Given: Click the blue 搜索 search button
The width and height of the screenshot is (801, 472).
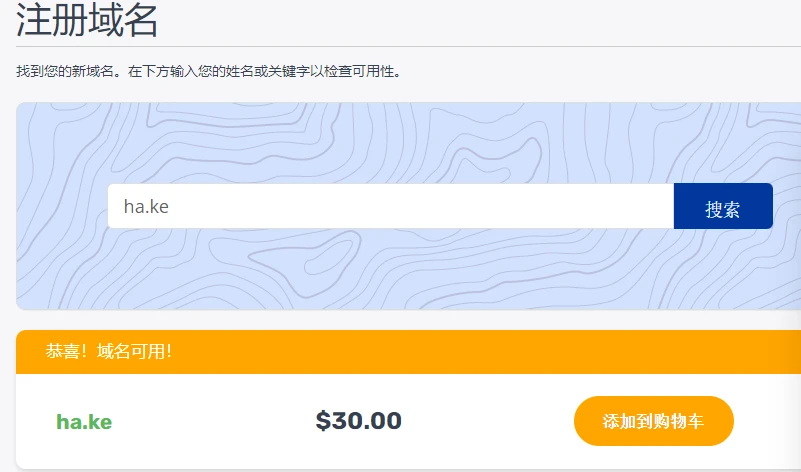Looking at the screenshot, I should pos(723,207).
